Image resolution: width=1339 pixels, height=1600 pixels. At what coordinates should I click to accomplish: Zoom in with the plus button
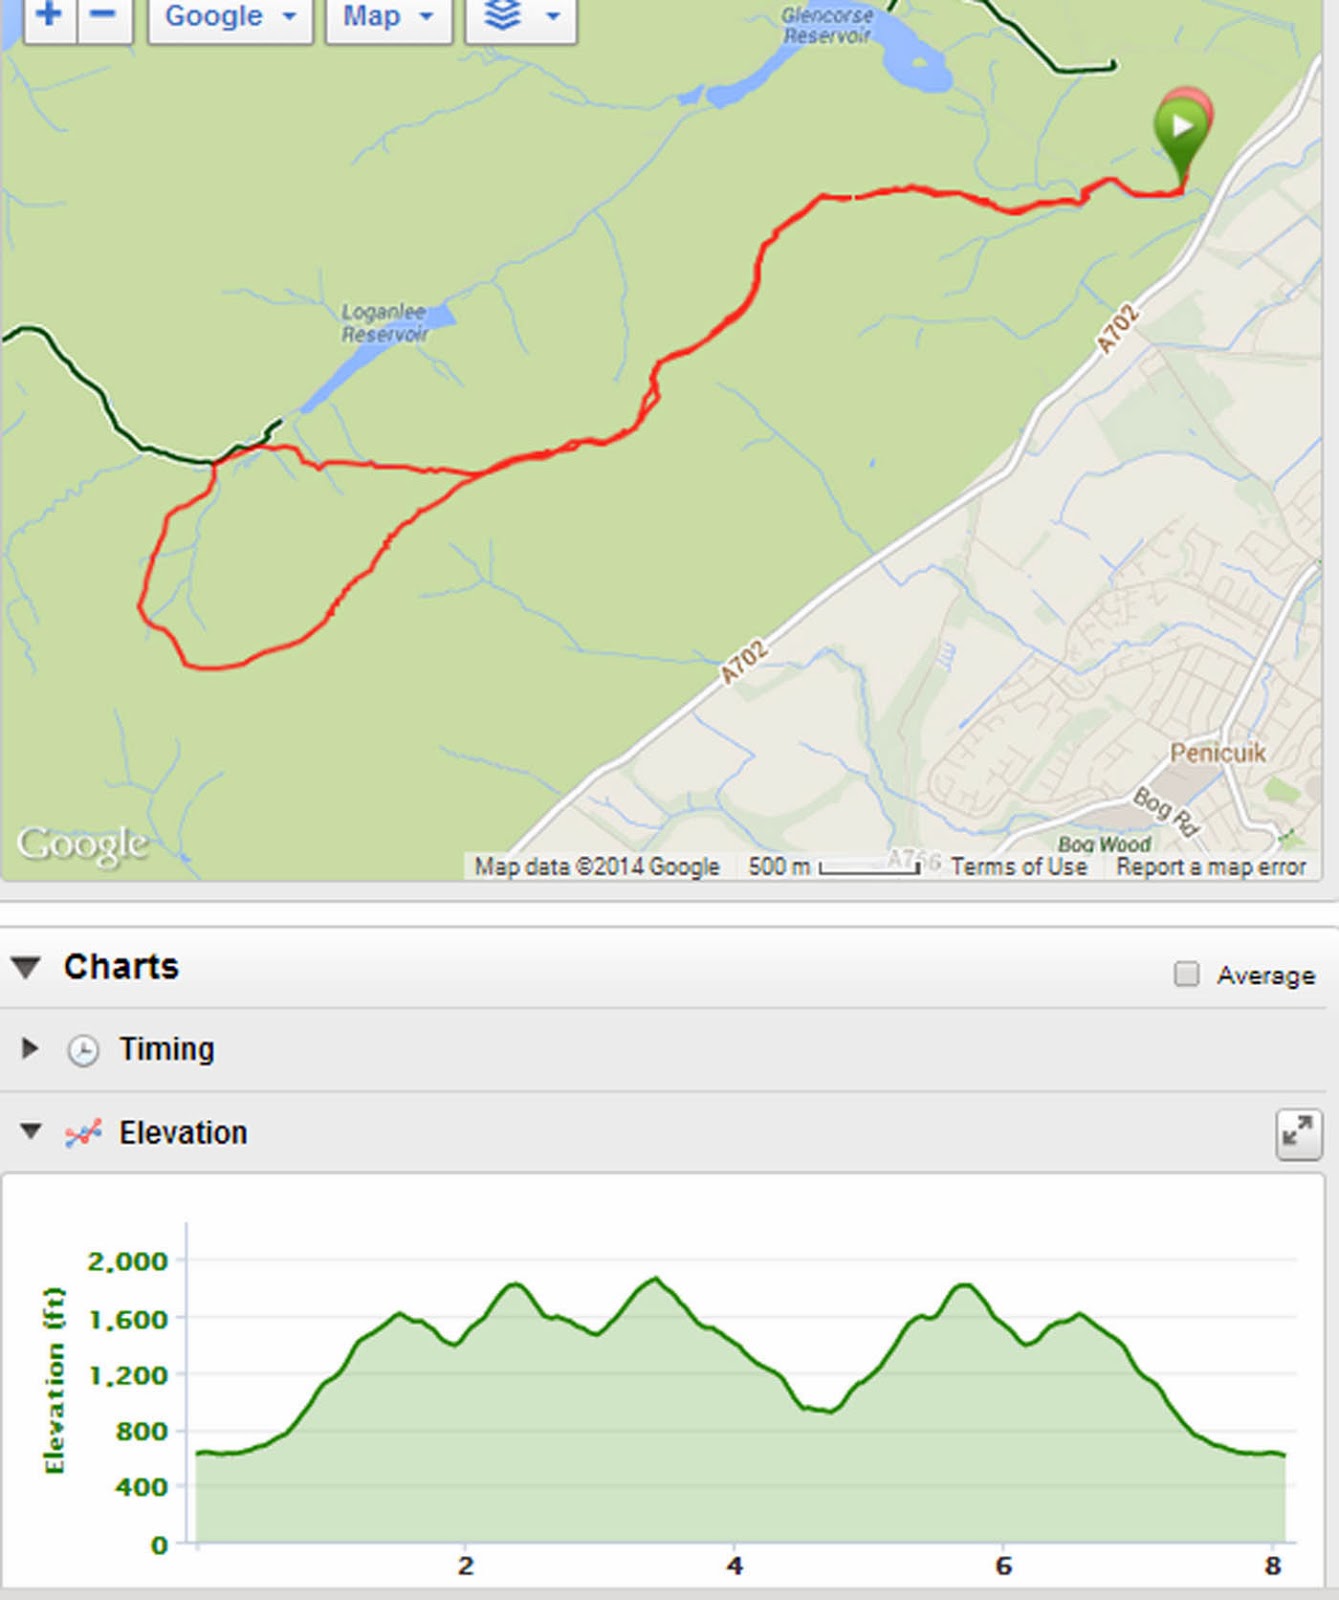(50, 17)
